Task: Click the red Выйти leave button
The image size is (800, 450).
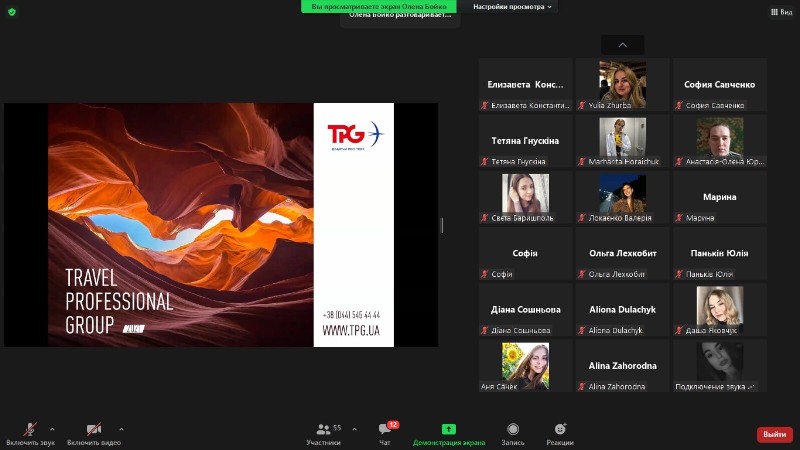Action: (x=774, y=434)
